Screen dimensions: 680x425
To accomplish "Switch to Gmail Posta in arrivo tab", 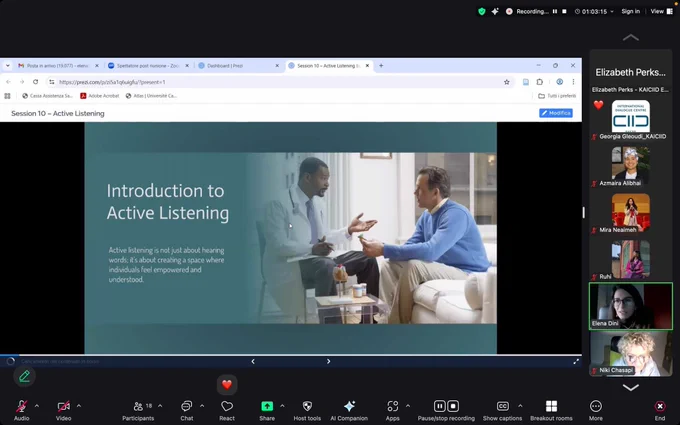I will pos(59,65).
